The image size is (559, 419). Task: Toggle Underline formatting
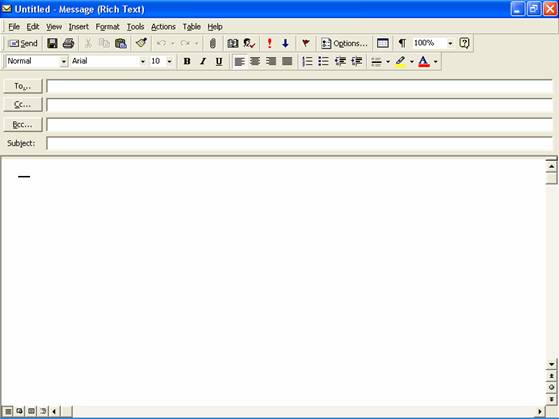click(219, 61)
